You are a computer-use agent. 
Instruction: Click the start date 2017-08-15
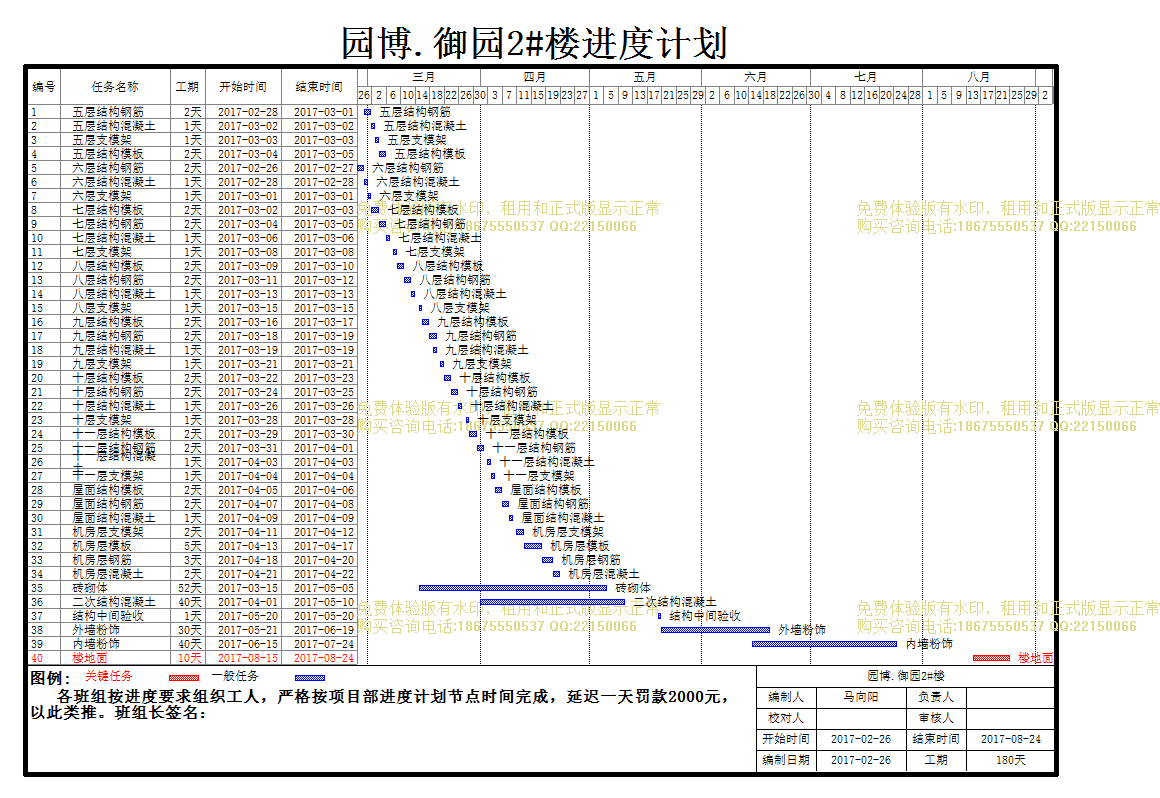click(x=248, y=658)
